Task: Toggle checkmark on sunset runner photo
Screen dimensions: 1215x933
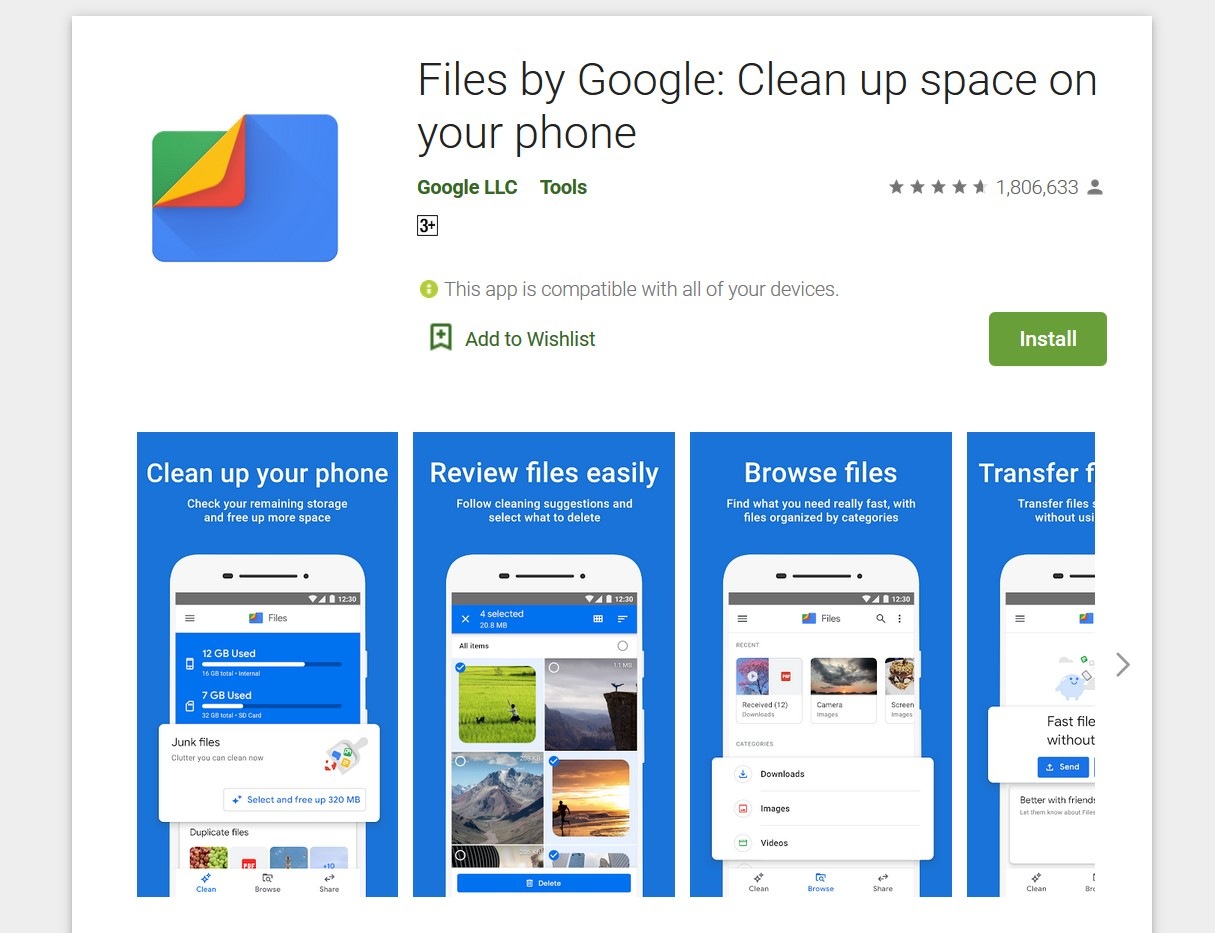Action: (x=554, y=761)
